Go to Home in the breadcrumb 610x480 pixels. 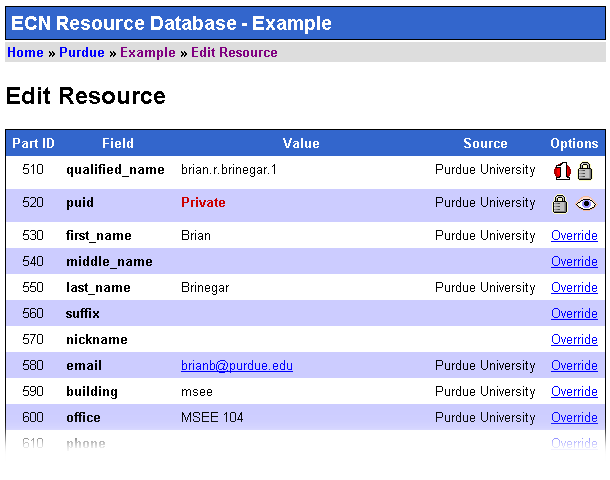(x=25, y=52)
